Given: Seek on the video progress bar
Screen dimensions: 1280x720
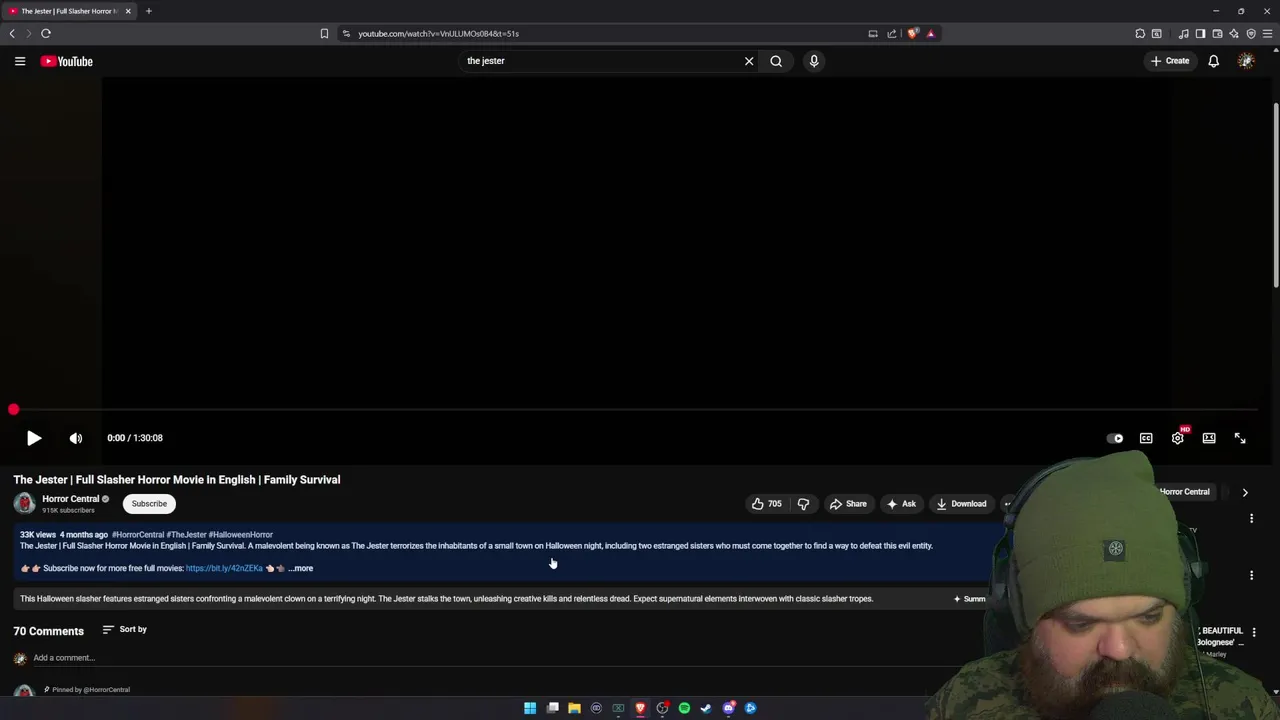Looking at the screenshot, I should 635,410.
